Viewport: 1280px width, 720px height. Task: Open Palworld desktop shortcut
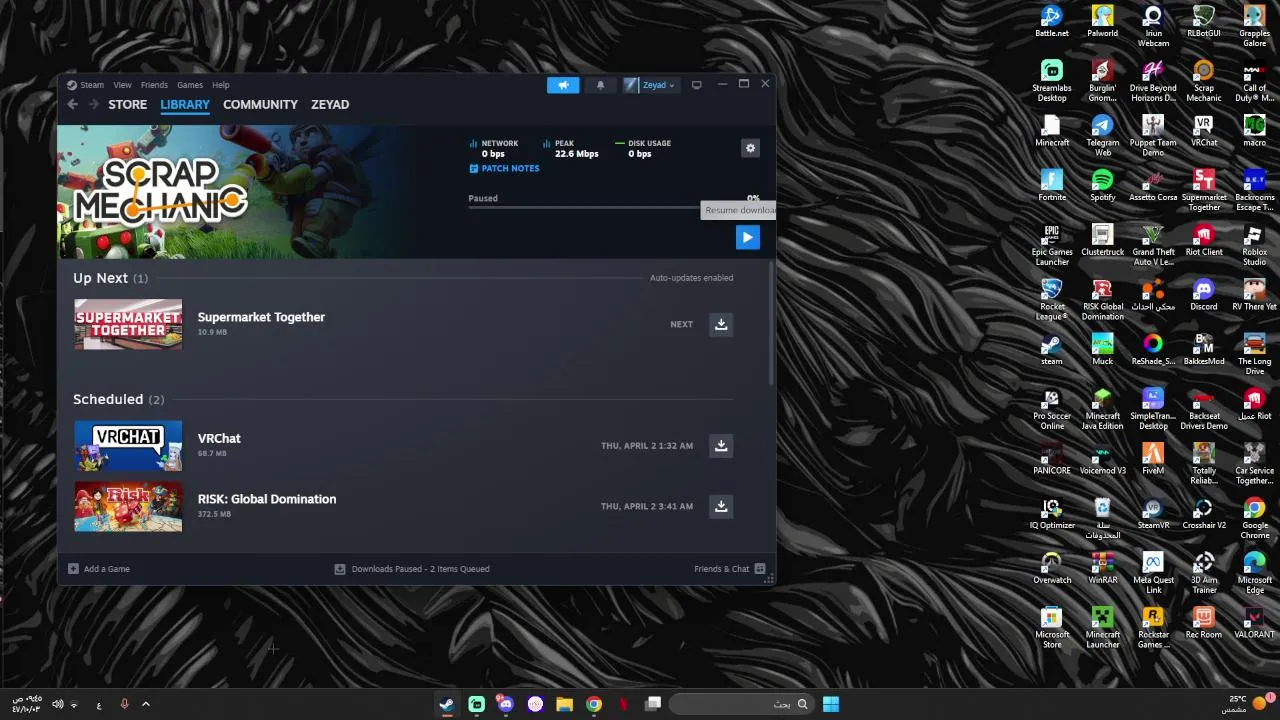pyautogui.click(x=1102, y=22)
